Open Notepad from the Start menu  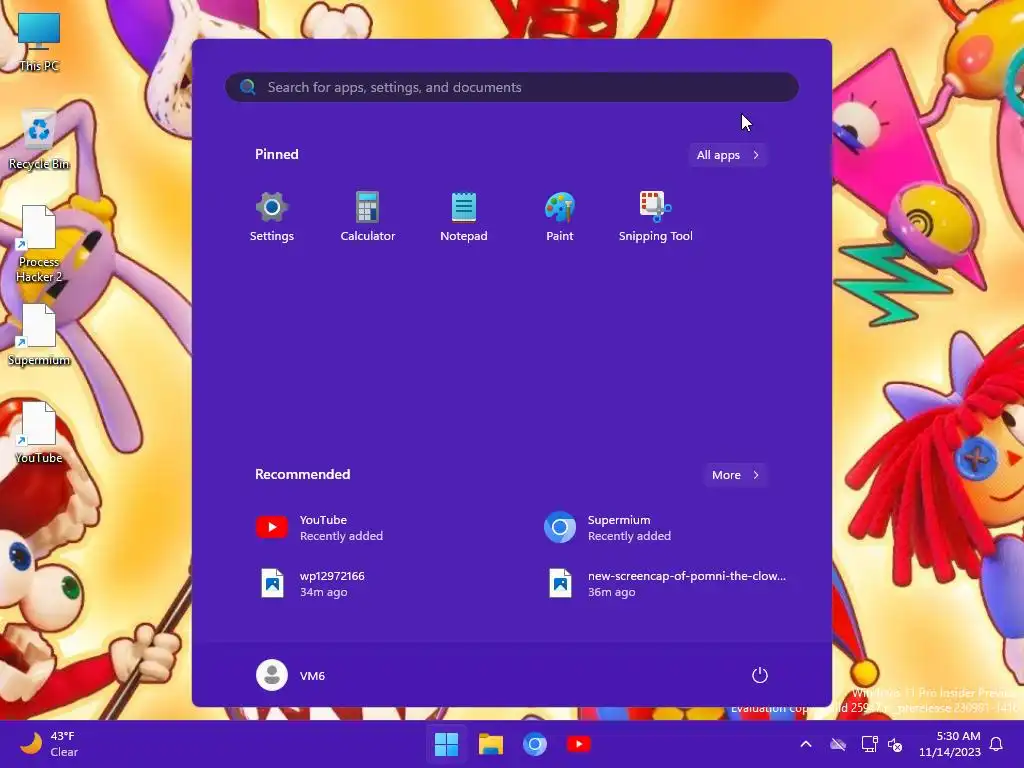pyautogui.click(x=464, y=217)
